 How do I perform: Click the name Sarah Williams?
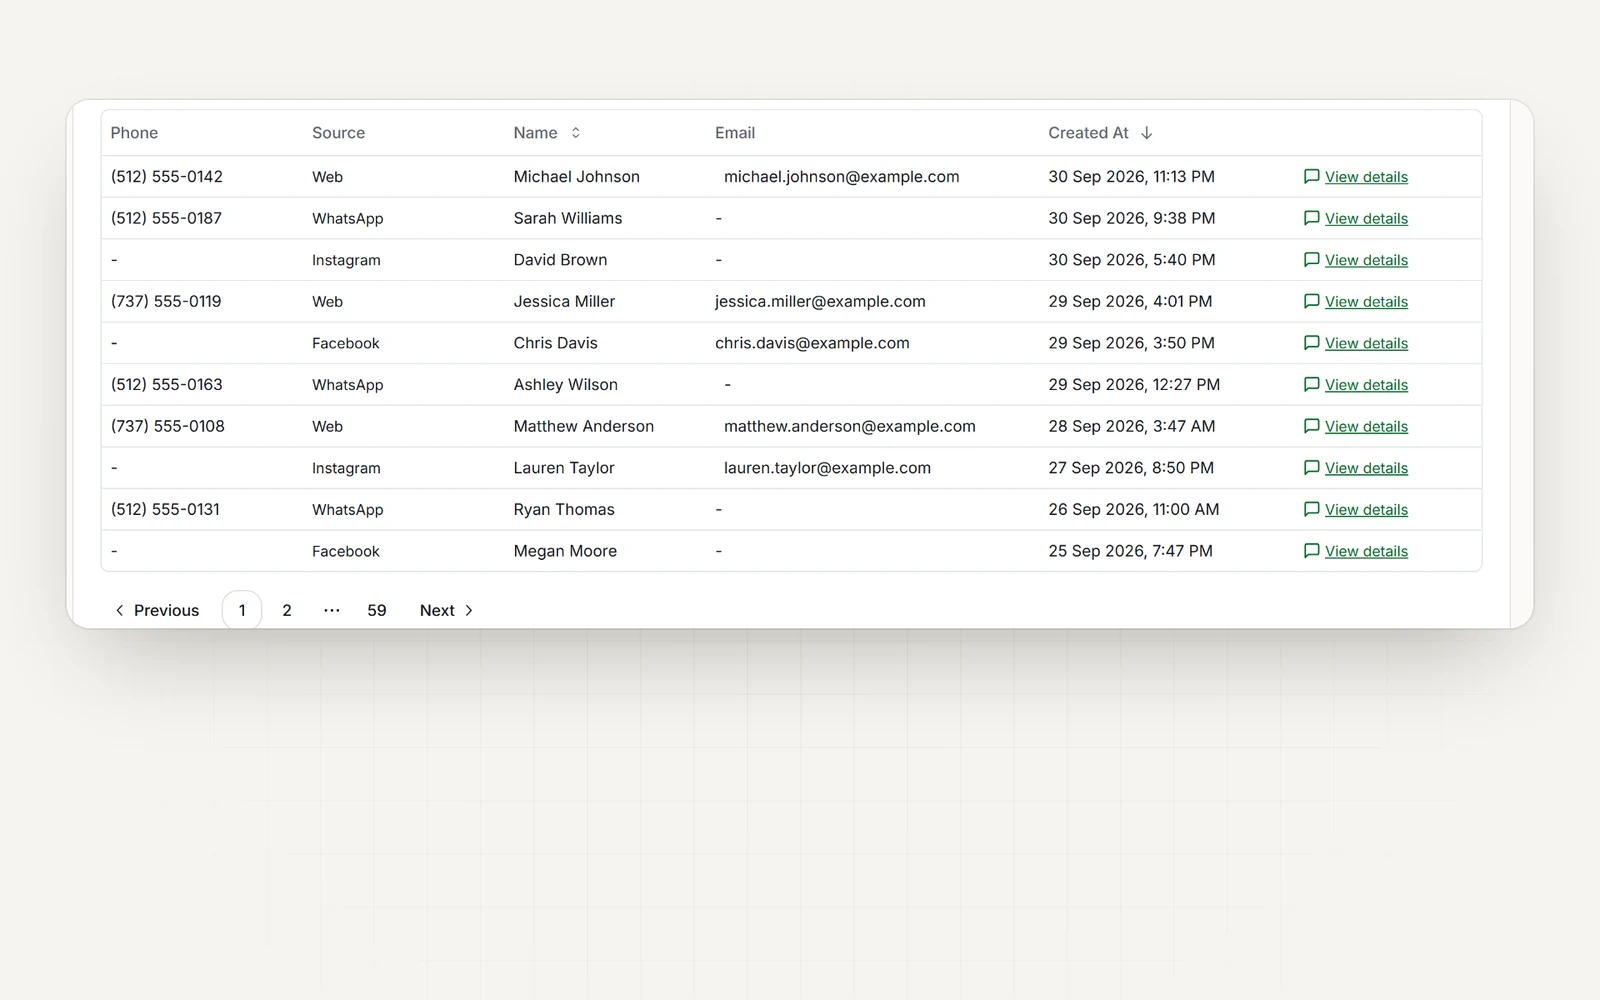pyautogui.click(x=568, y=218)
